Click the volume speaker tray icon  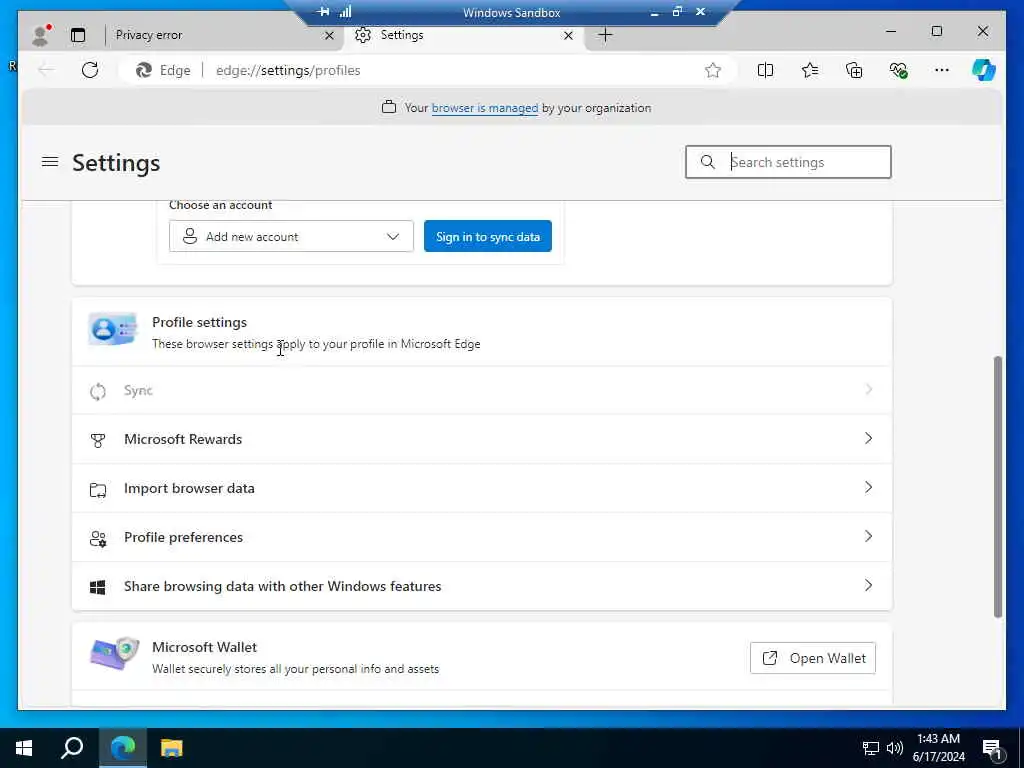895,748
